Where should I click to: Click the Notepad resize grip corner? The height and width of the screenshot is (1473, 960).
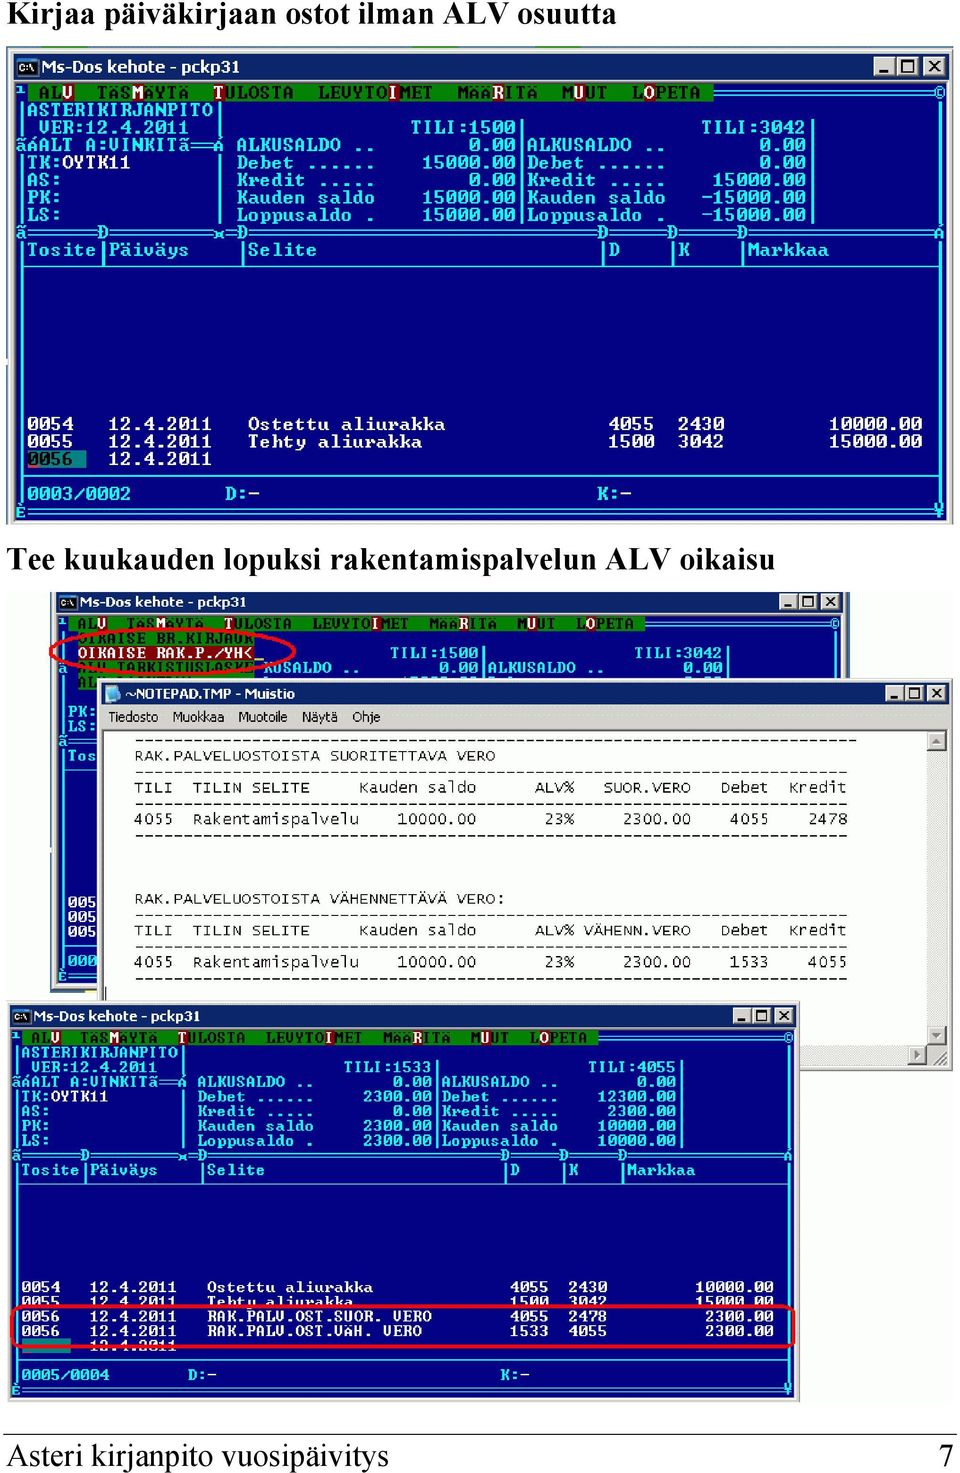coord(938,1056)
